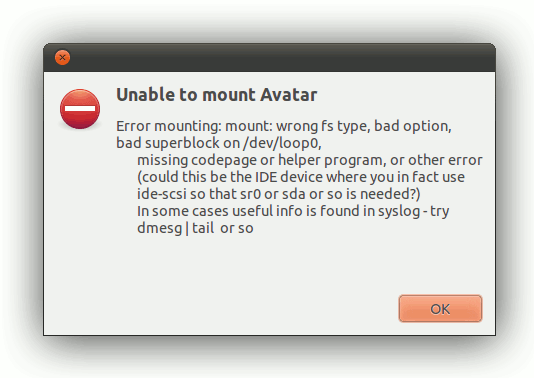Close the dialog with the orange X

[x=62, y=58]
